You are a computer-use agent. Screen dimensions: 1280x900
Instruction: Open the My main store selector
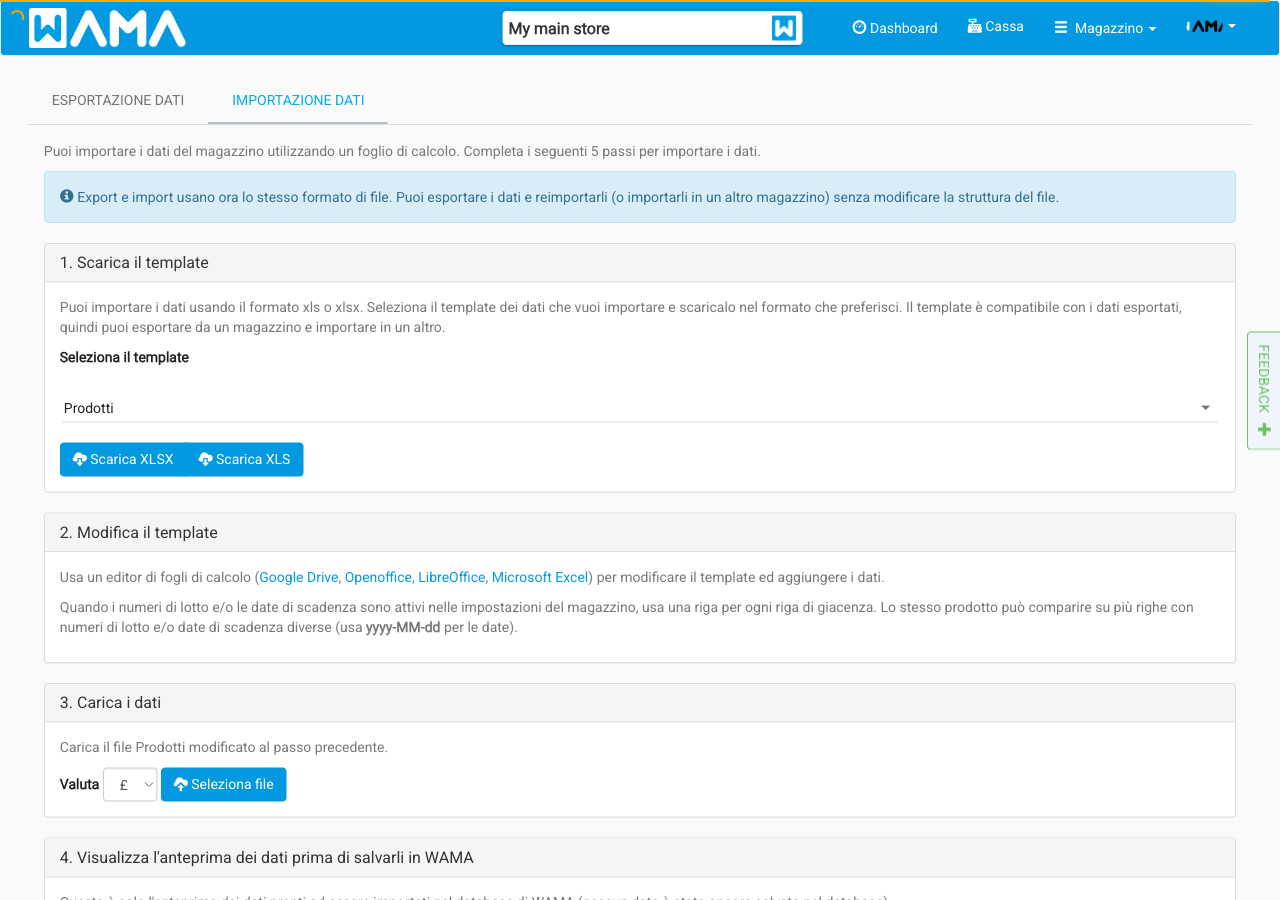click(x=652, y=28)
